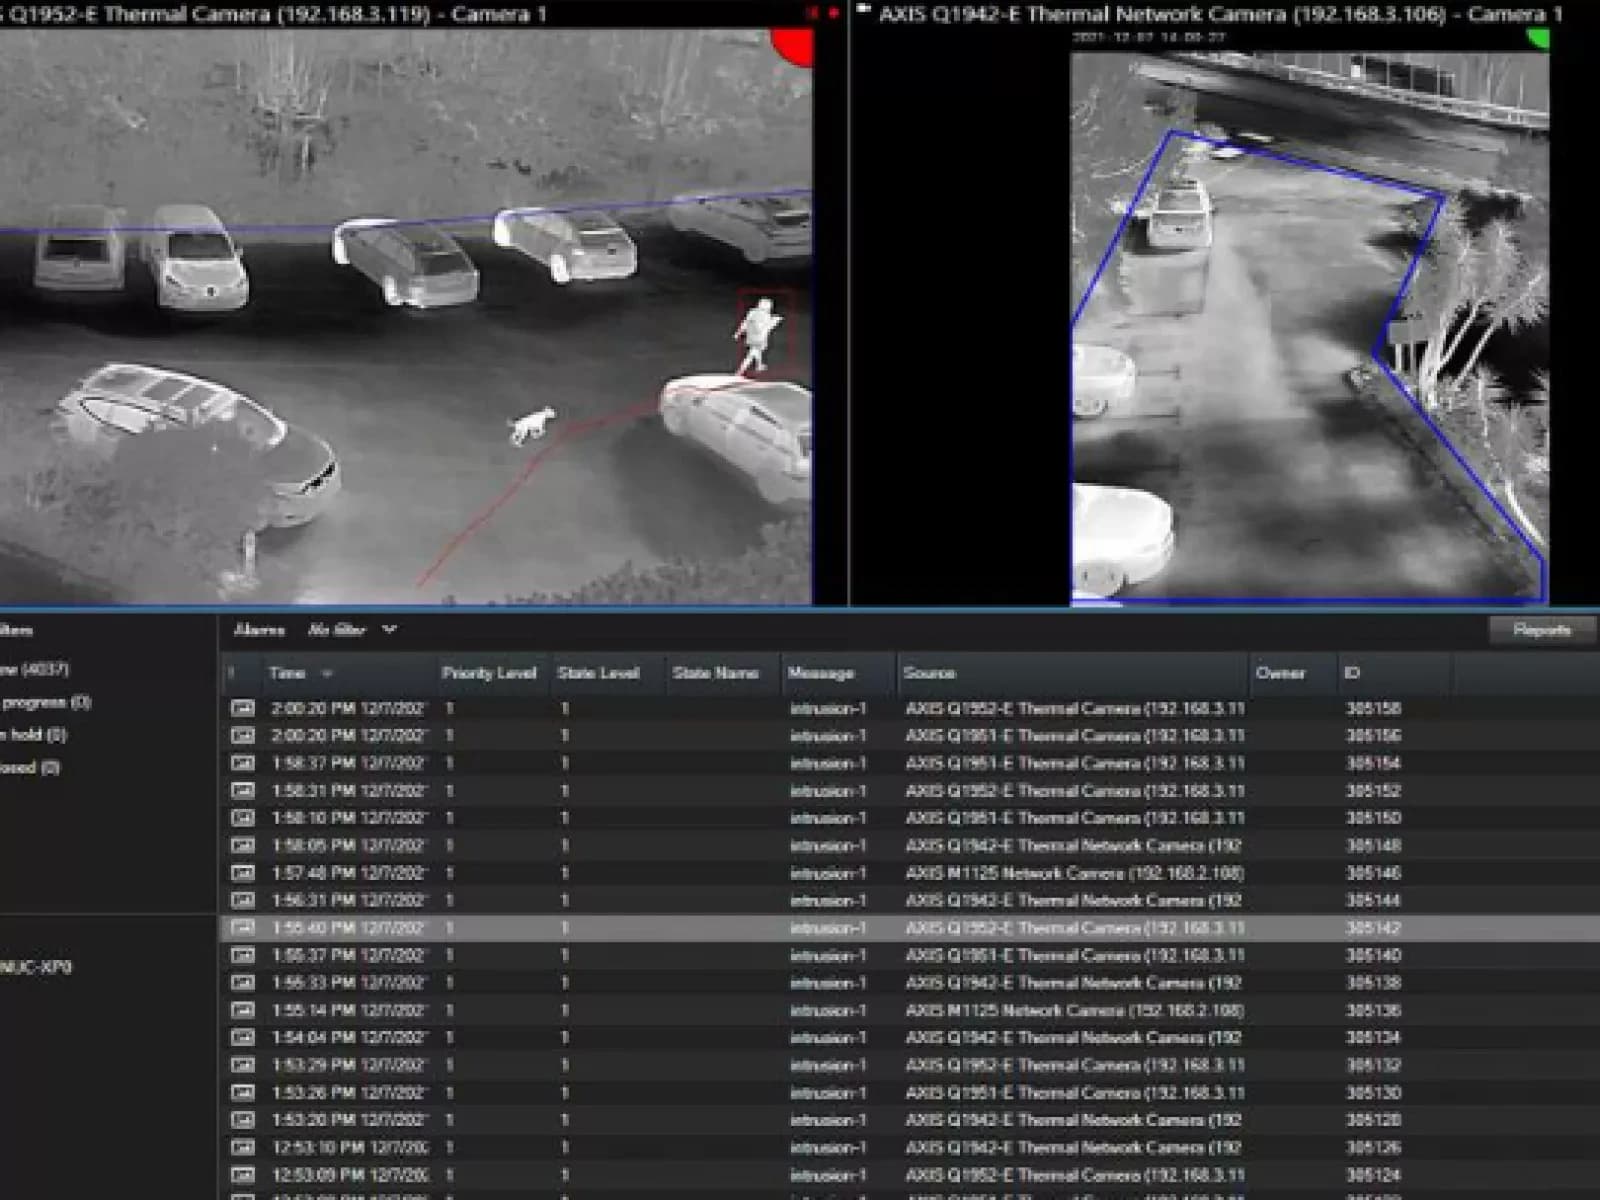Open the No filter alarms dropdown
This screenshot has width=1600, height=1200.
[352, 630]
